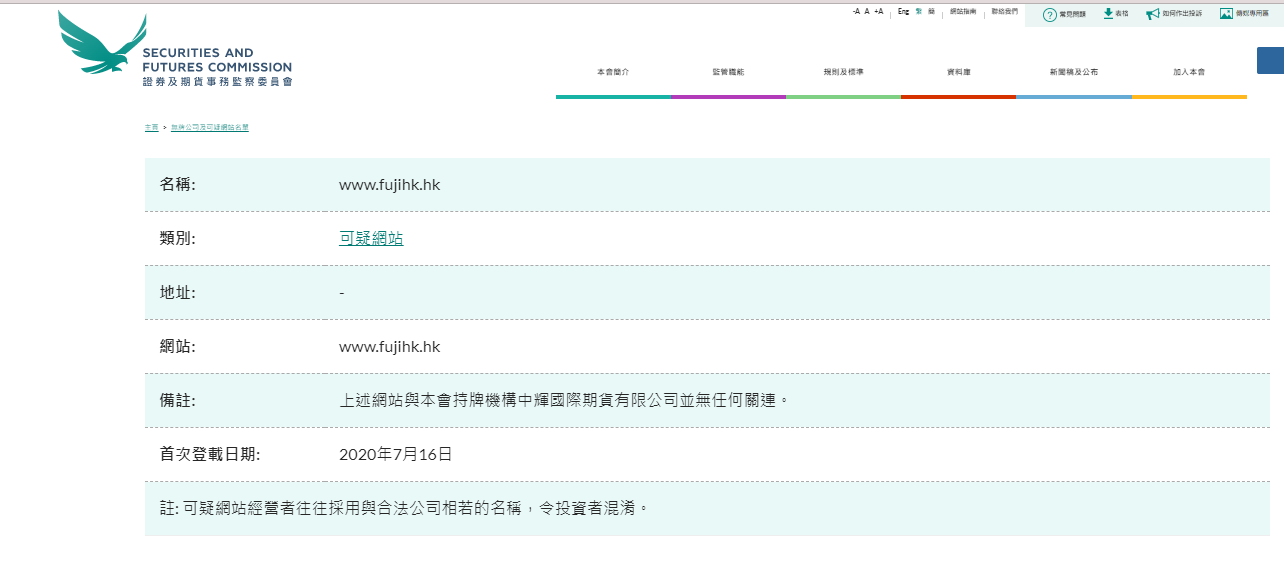1284x564 pixels.
Task: Expand the 資料庫 menu
Action: (958, 73)
